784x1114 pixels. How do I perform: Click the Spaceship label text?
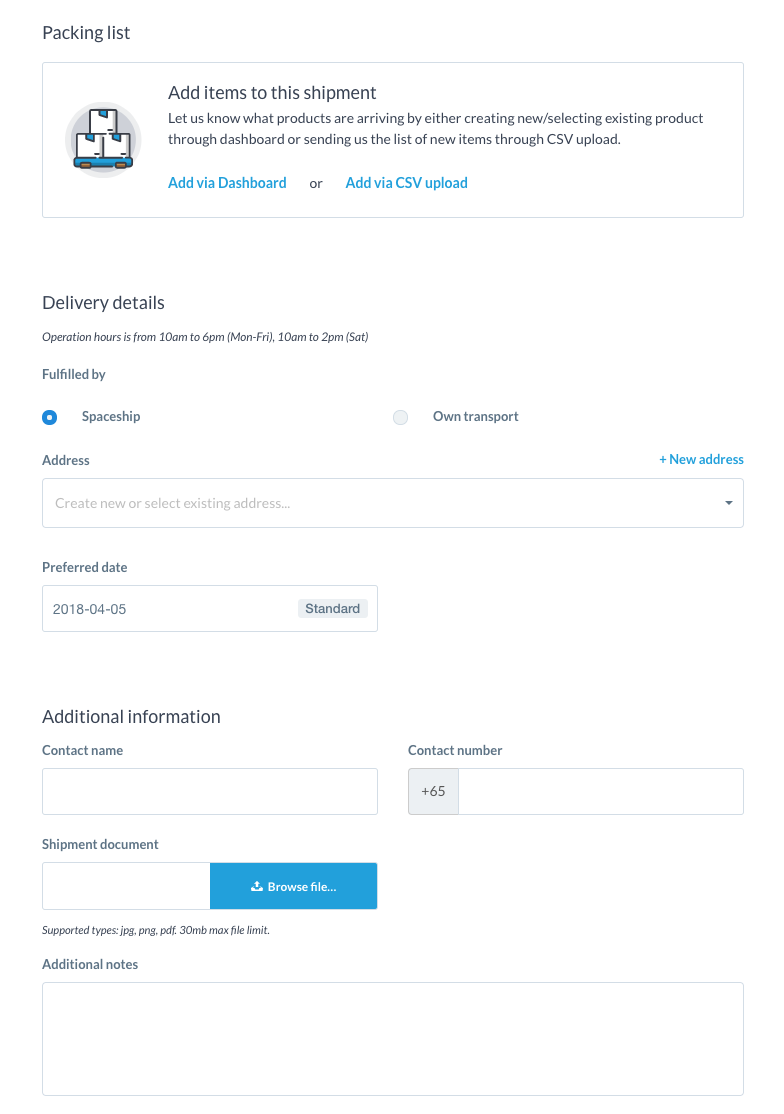(x=111, y=416)
